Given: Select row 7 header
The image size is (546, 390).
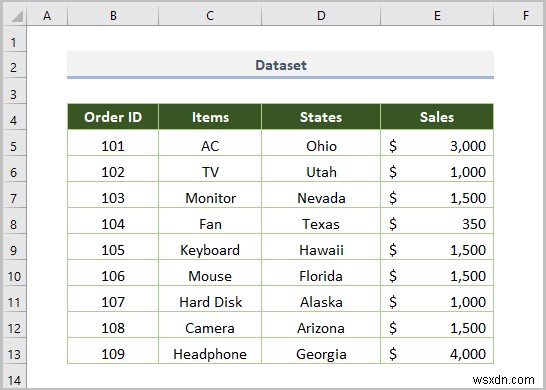Looking at the screenshot, I should [15, 195].
